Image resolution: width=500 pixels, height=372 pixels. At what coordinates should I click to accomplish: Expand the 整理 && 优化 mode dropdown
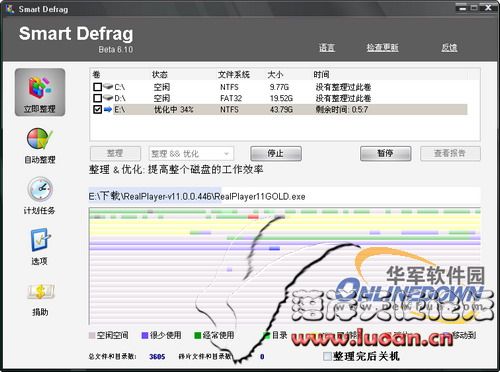tap(191, 154)
